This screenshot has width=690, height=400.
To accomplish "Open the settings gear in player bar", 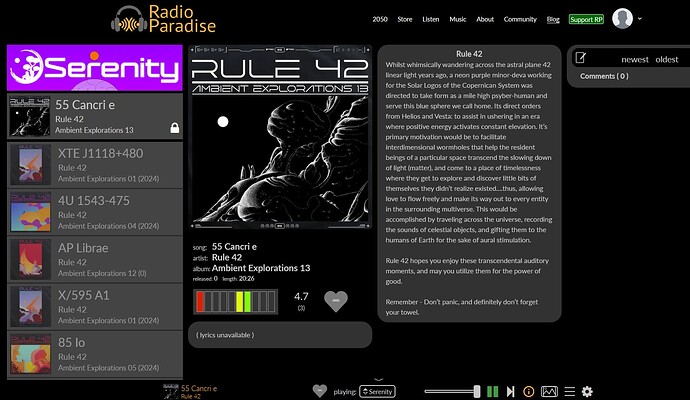I will click(x=587, y=391).
